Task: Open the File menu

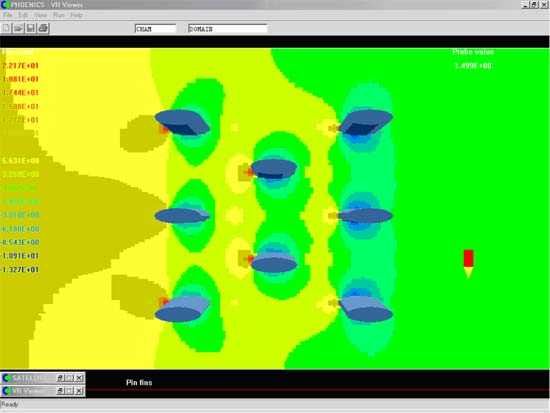Action: 7,15
